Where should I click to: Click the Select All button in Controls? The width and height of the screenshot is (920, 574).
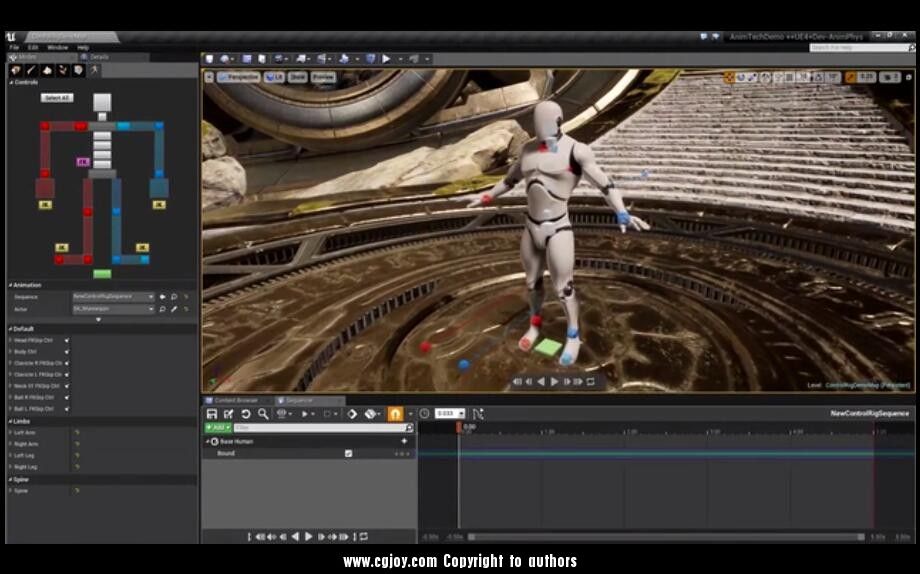tap(57, 98)
